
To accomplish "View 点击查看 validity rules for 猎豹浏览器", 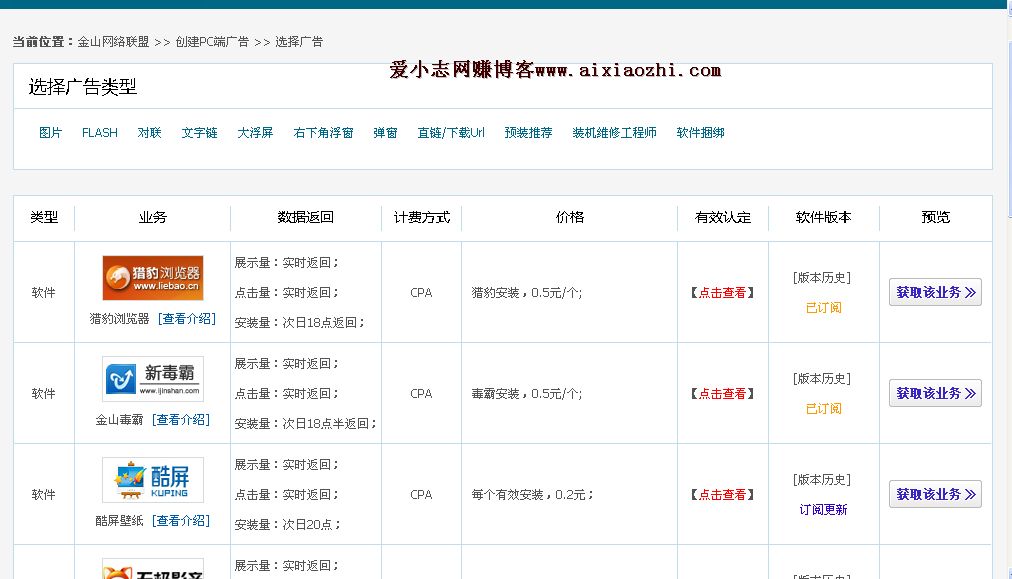I will (722, 292).
